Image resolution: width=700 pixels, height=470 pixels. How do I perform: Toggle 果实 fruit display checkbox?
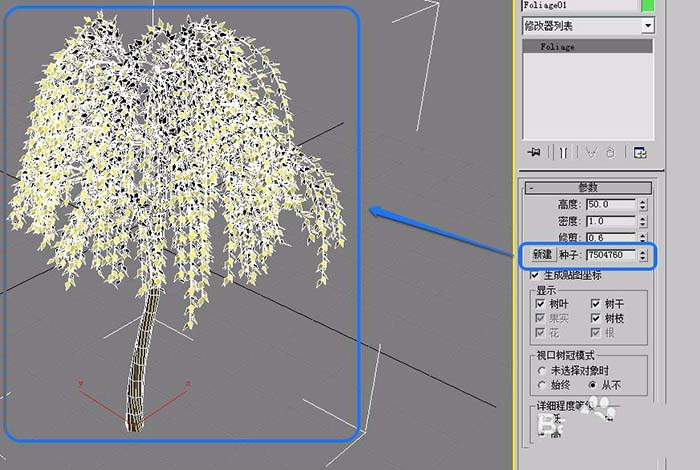tap(540, 318)
